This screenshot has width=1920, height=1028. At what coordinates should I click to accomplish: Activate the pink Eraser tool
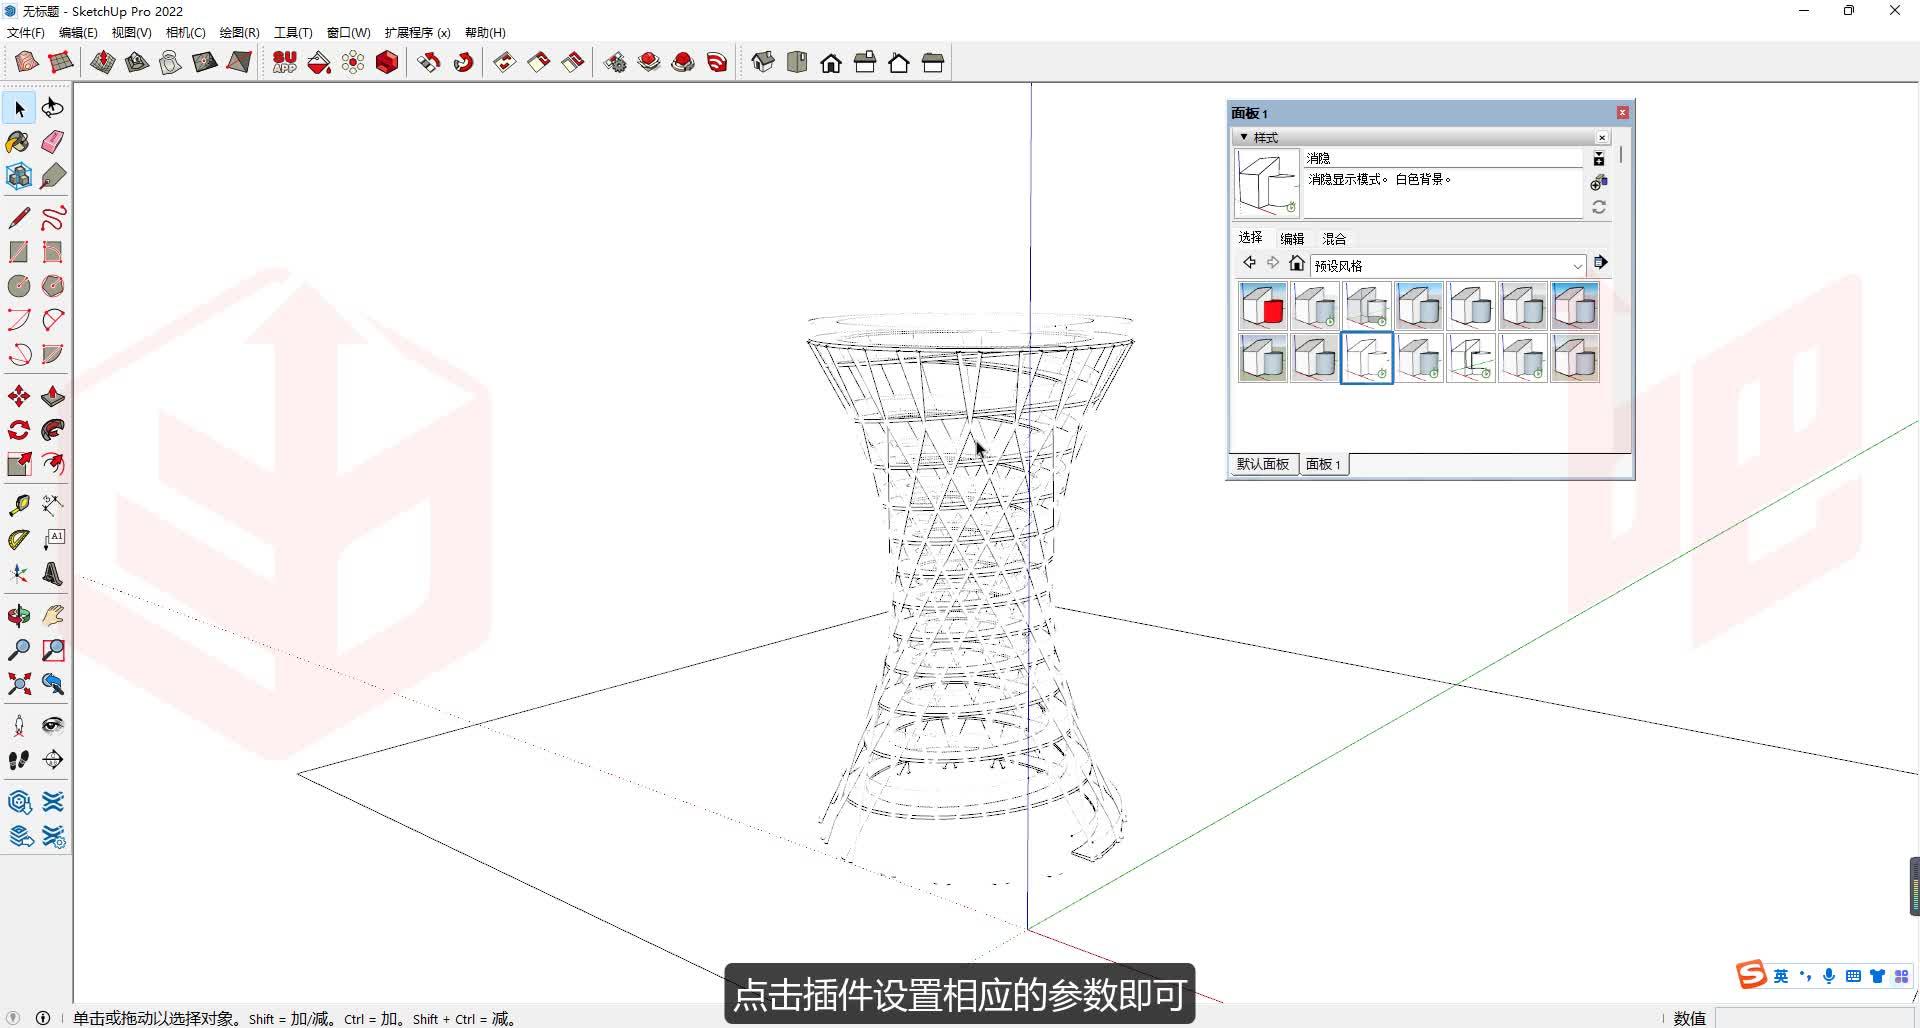53,142
